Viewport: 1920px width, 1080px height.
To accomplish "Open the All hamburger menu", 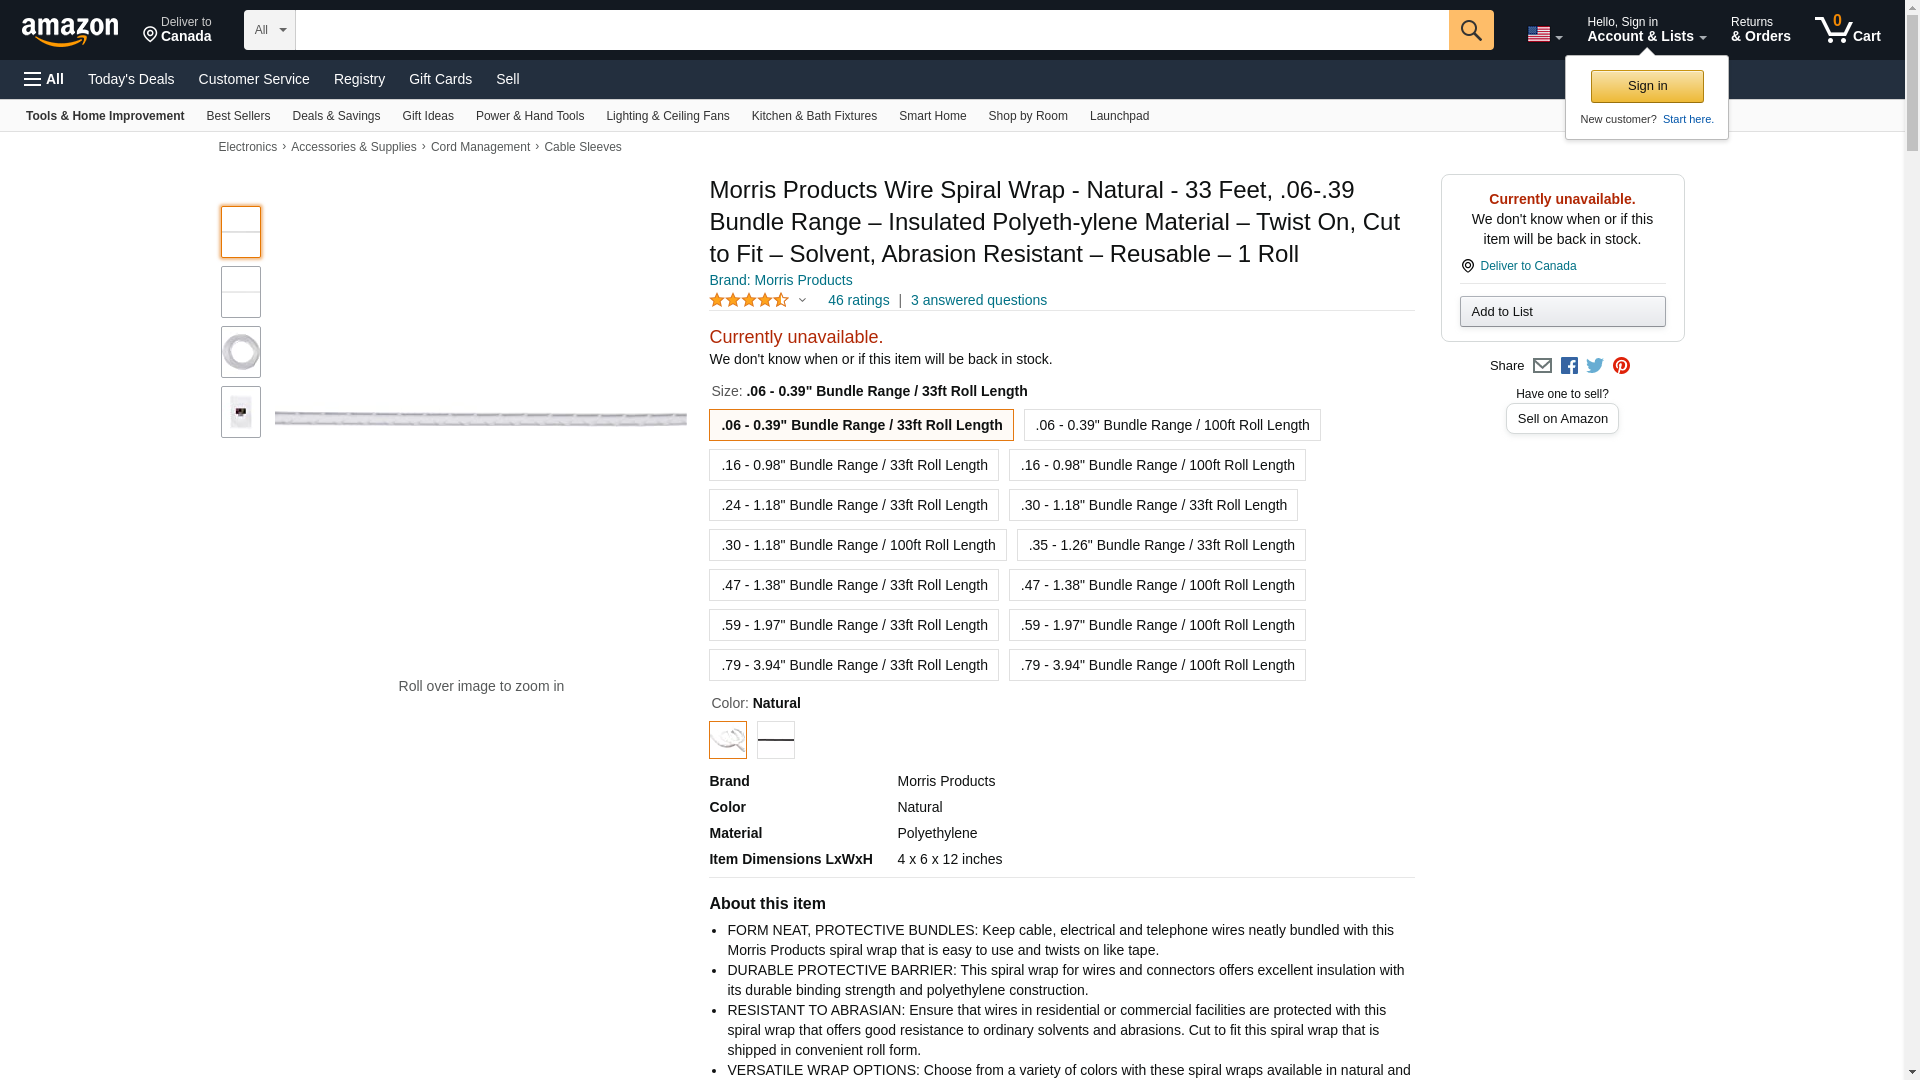I will coord(44,79).
